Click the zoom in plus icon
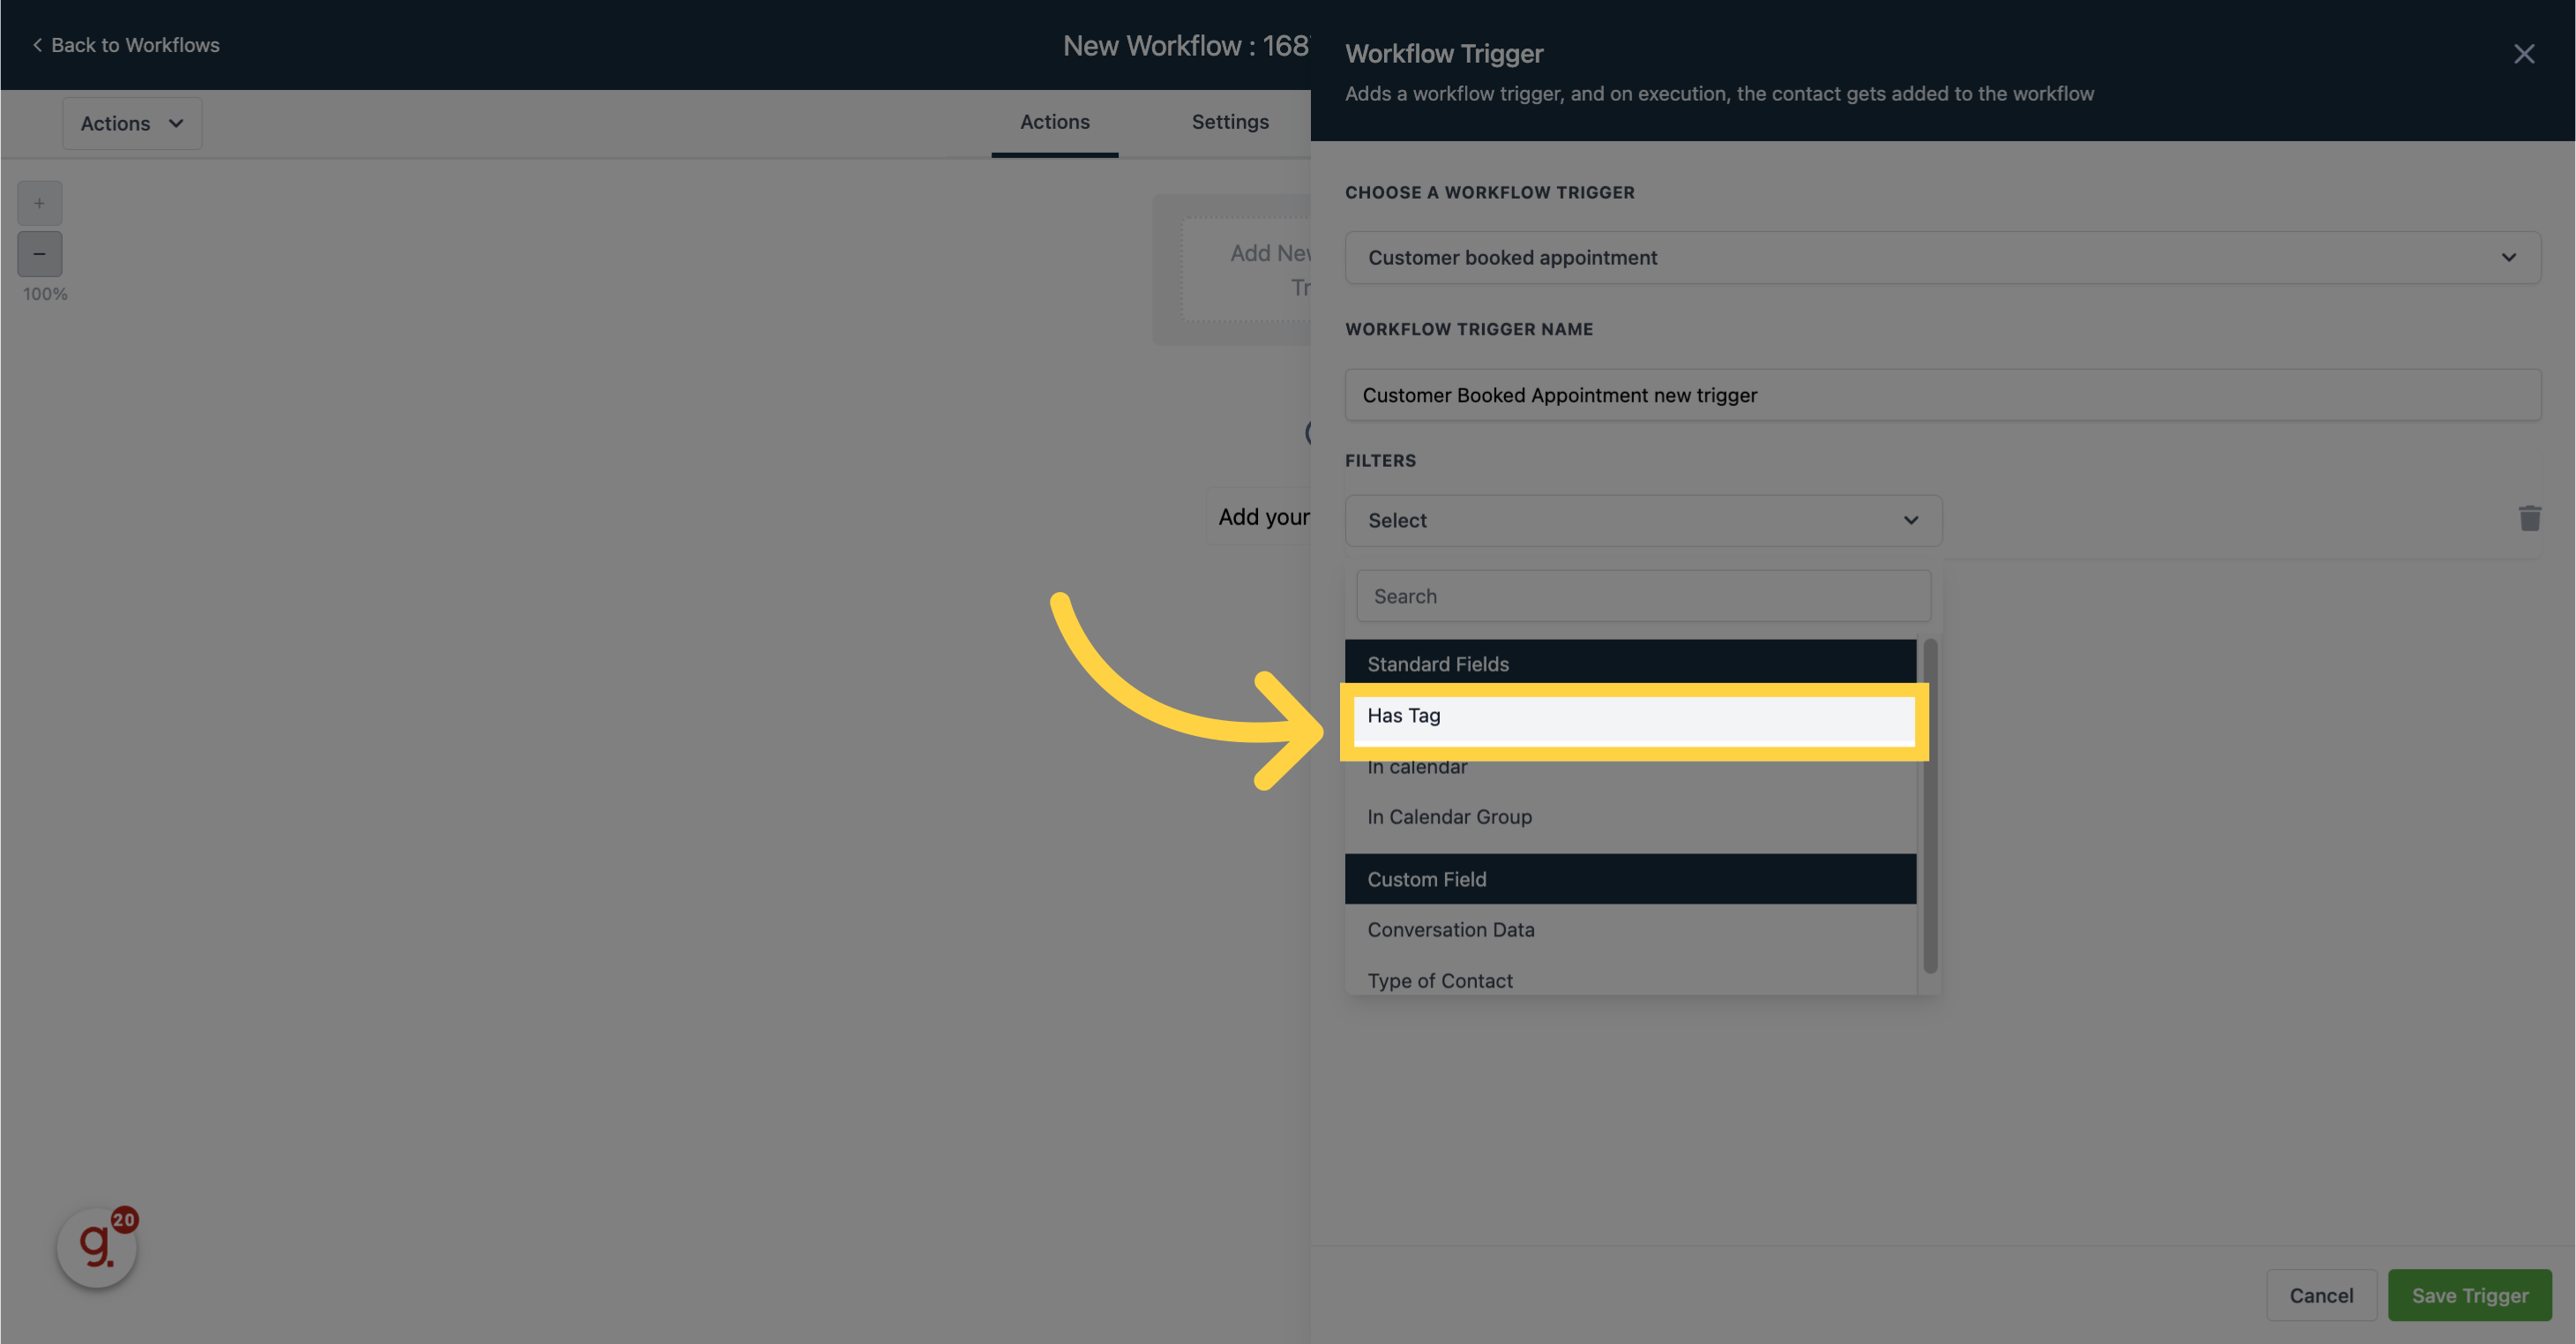 click(37, 205)
